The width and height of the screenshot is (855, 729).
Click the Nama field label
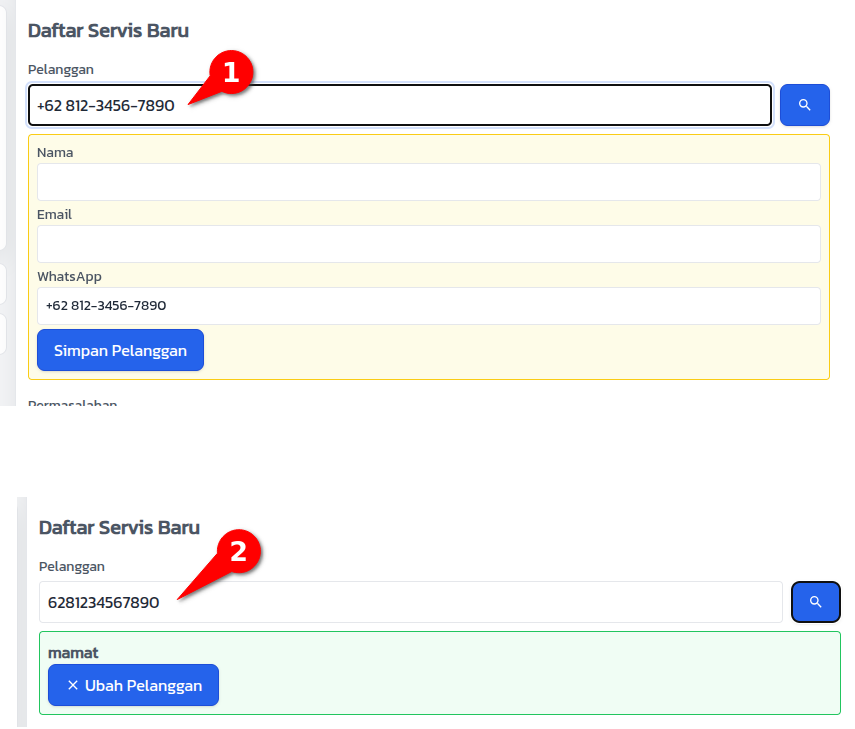[x=55, y=153]
